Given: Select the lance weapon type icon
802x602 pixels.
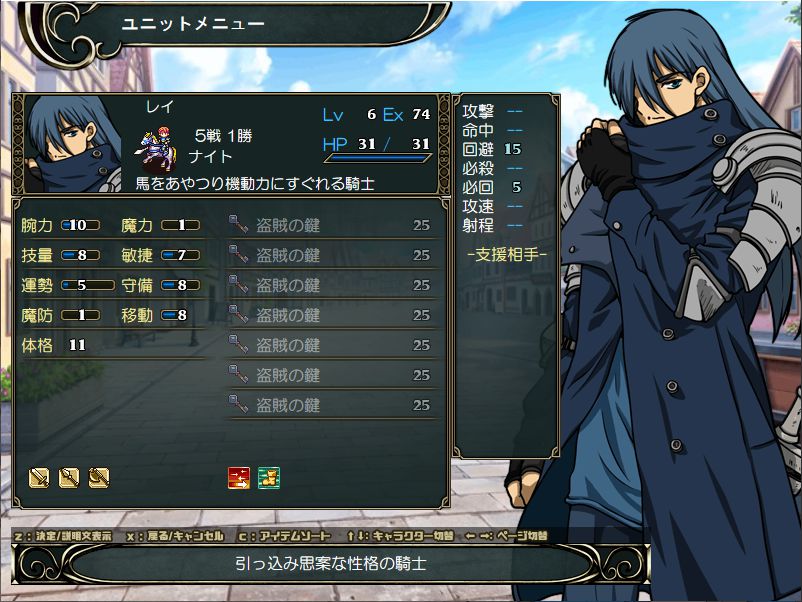Looking at the screenshot, I should point(69,478).
